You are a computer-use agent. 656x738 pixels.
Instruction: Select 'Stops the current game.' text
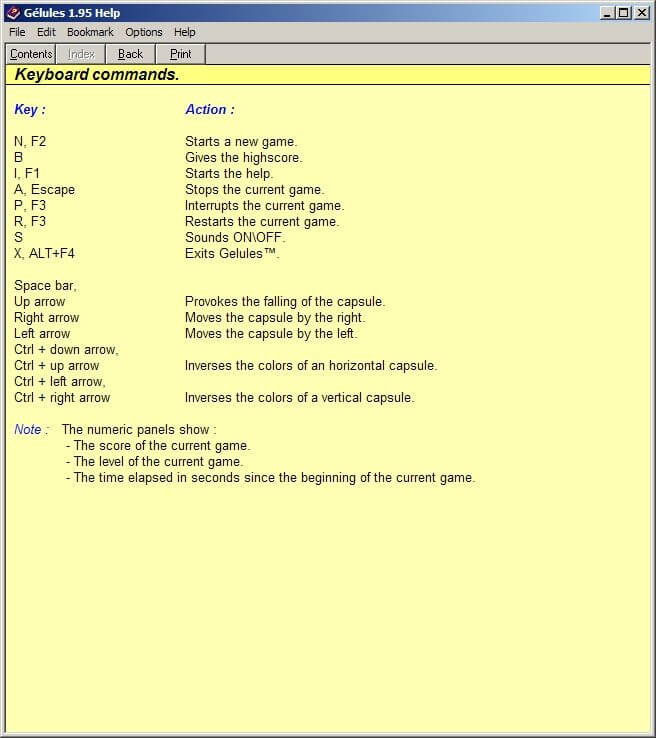255,189
